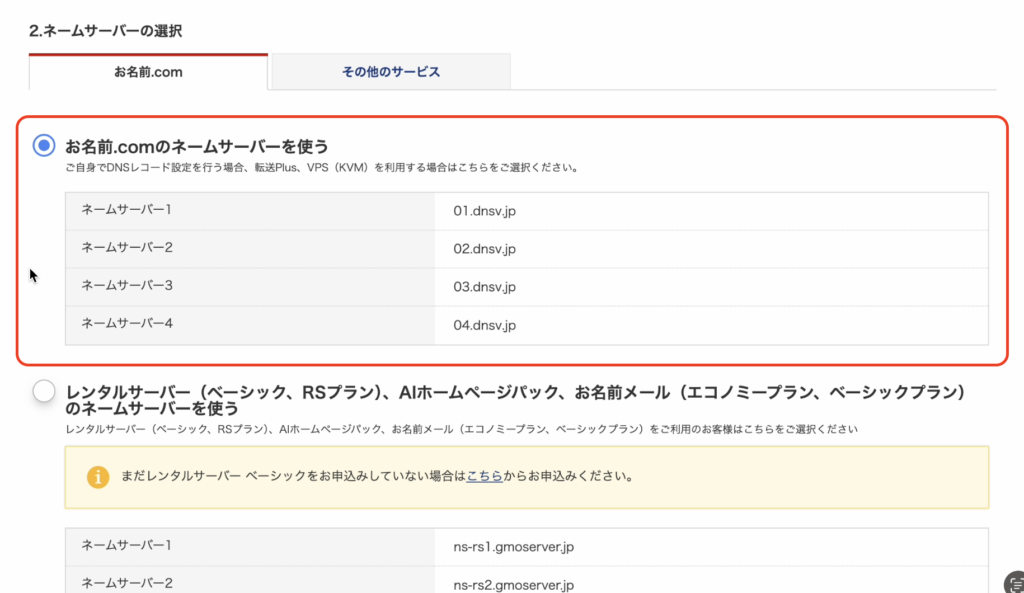Click the 2.ネームサーバーの選択 section heading
1024x593 pixels.
coord(105,31)
